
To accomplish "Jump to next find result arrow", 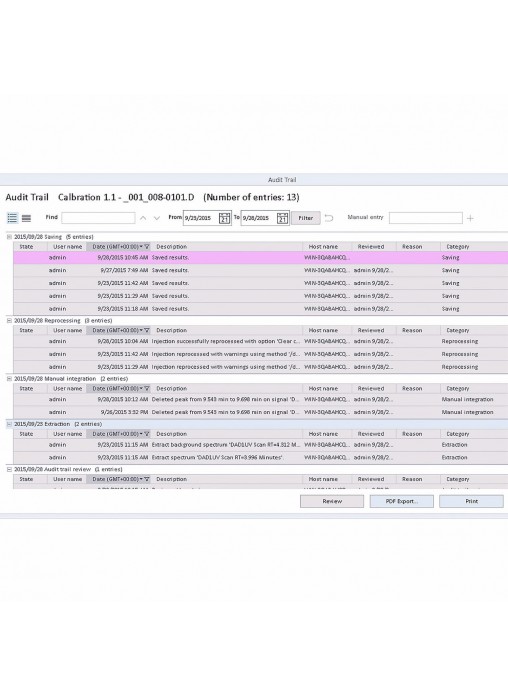I will (156, 218).
